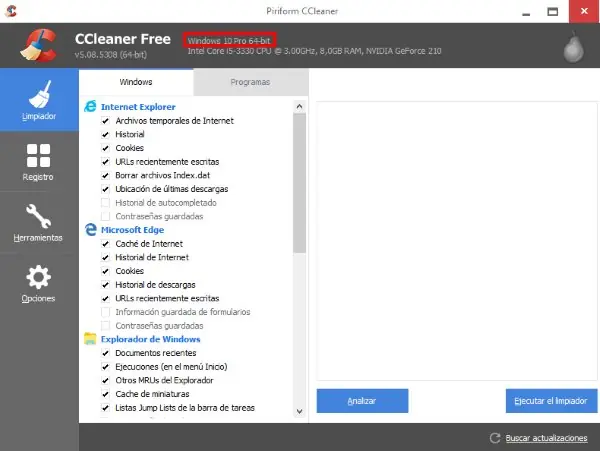Switch to the Windows tab
600x451 pixels.
tap(136, 82)
